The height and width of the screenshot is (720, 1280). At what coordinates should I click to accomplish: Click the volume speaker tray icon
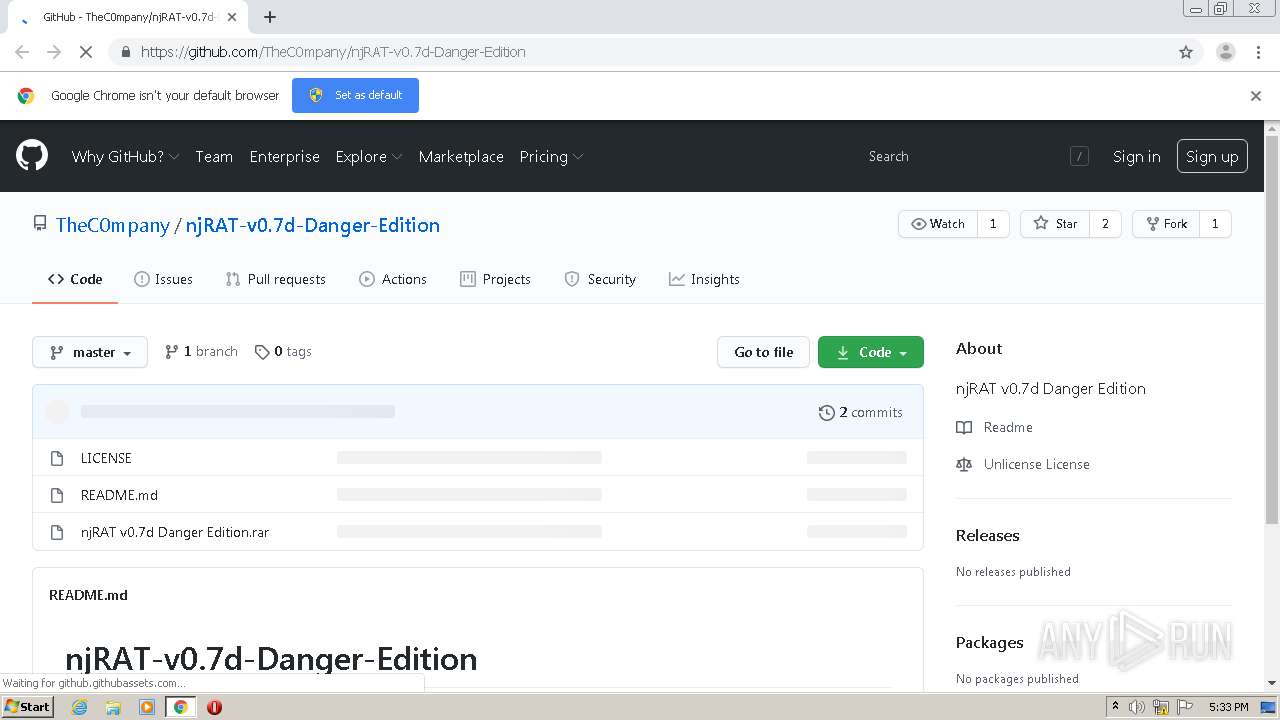(1137, 707)
